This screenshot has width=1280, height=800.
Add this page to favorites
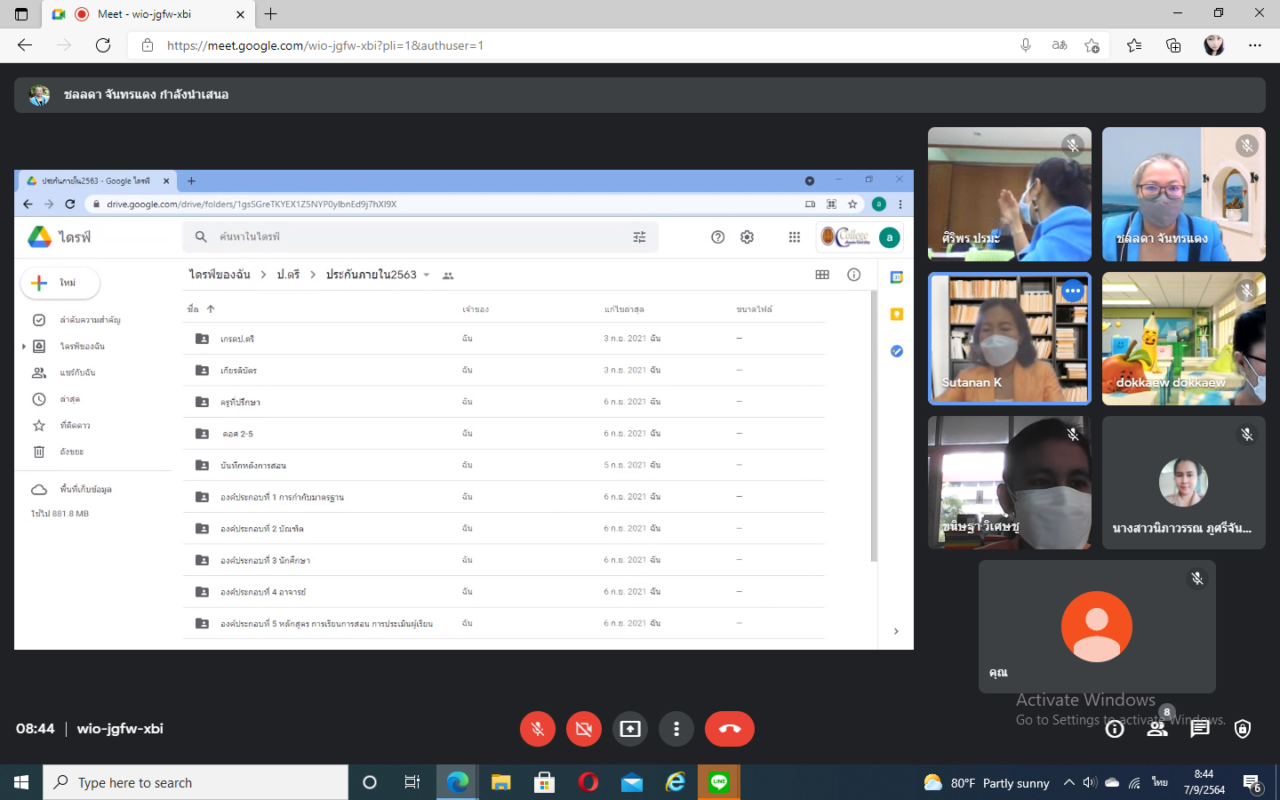pos(1092,45)
